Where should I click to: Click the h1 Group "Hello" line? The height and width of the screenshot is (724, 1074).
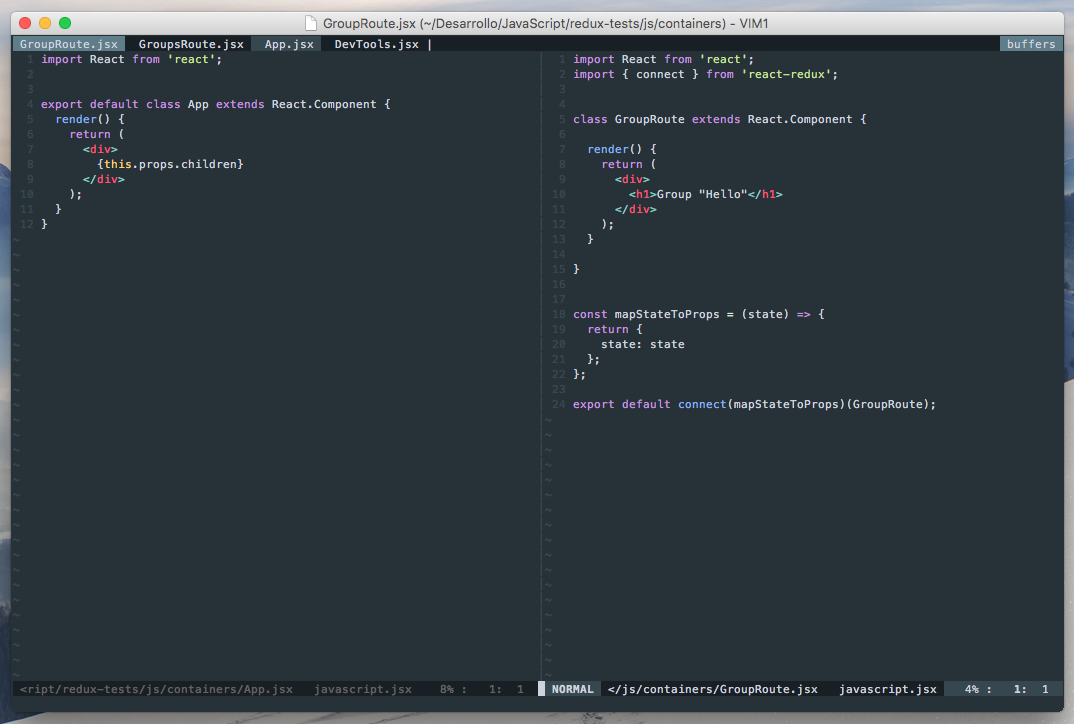pos(705,195)
